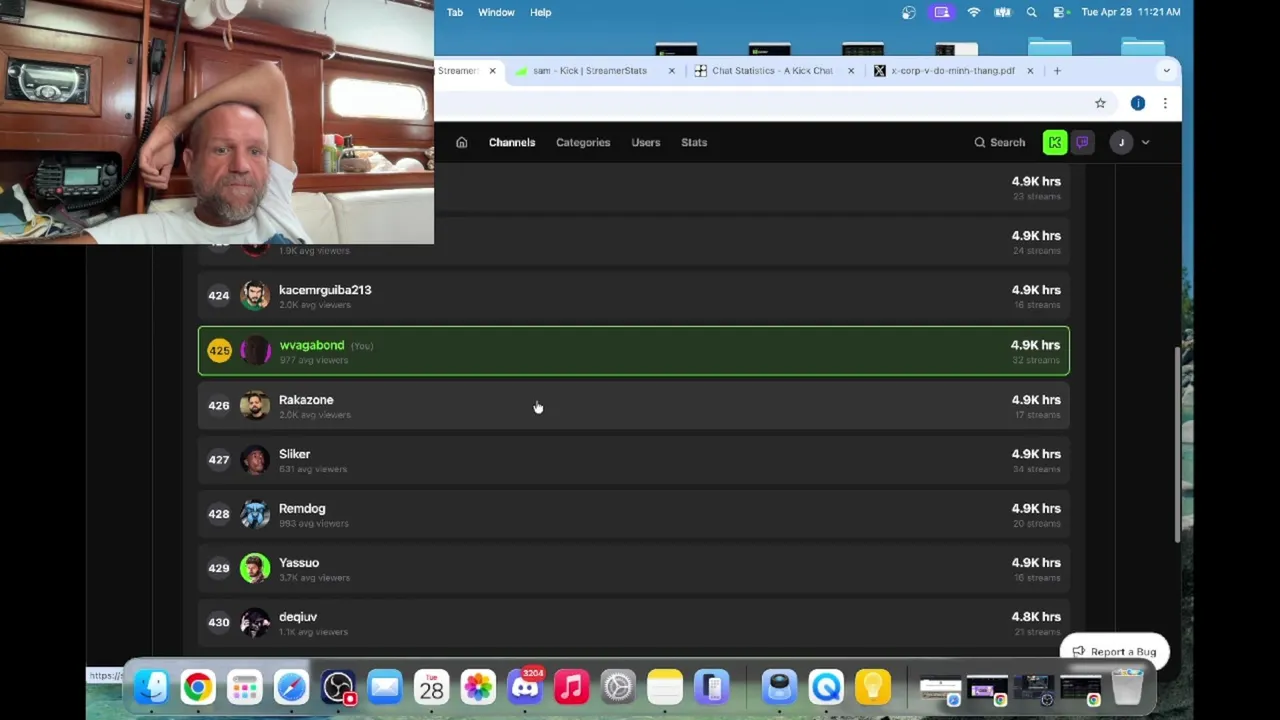Open the Chrome profile icon
The image size is (1280, 720).
coord(1138,103)
